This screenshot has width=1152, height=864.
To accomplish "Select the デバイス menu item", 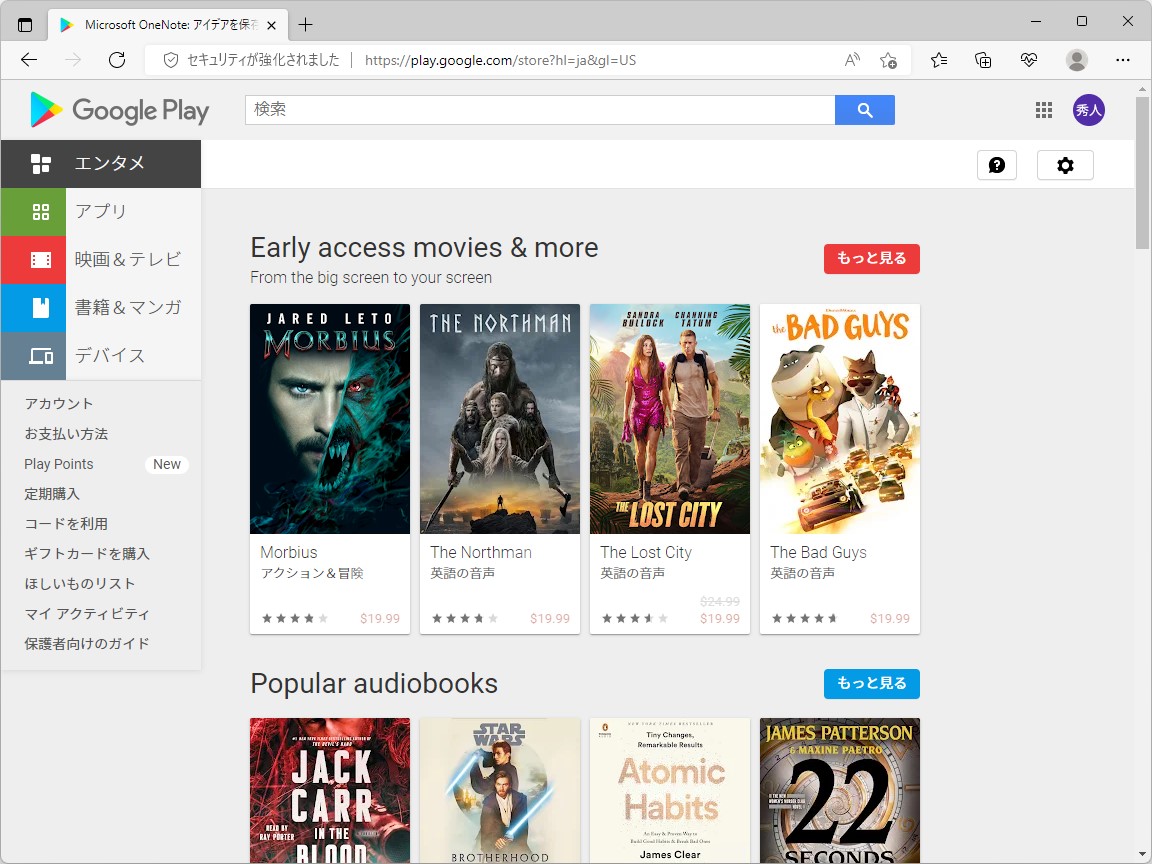I will point(101,356).
